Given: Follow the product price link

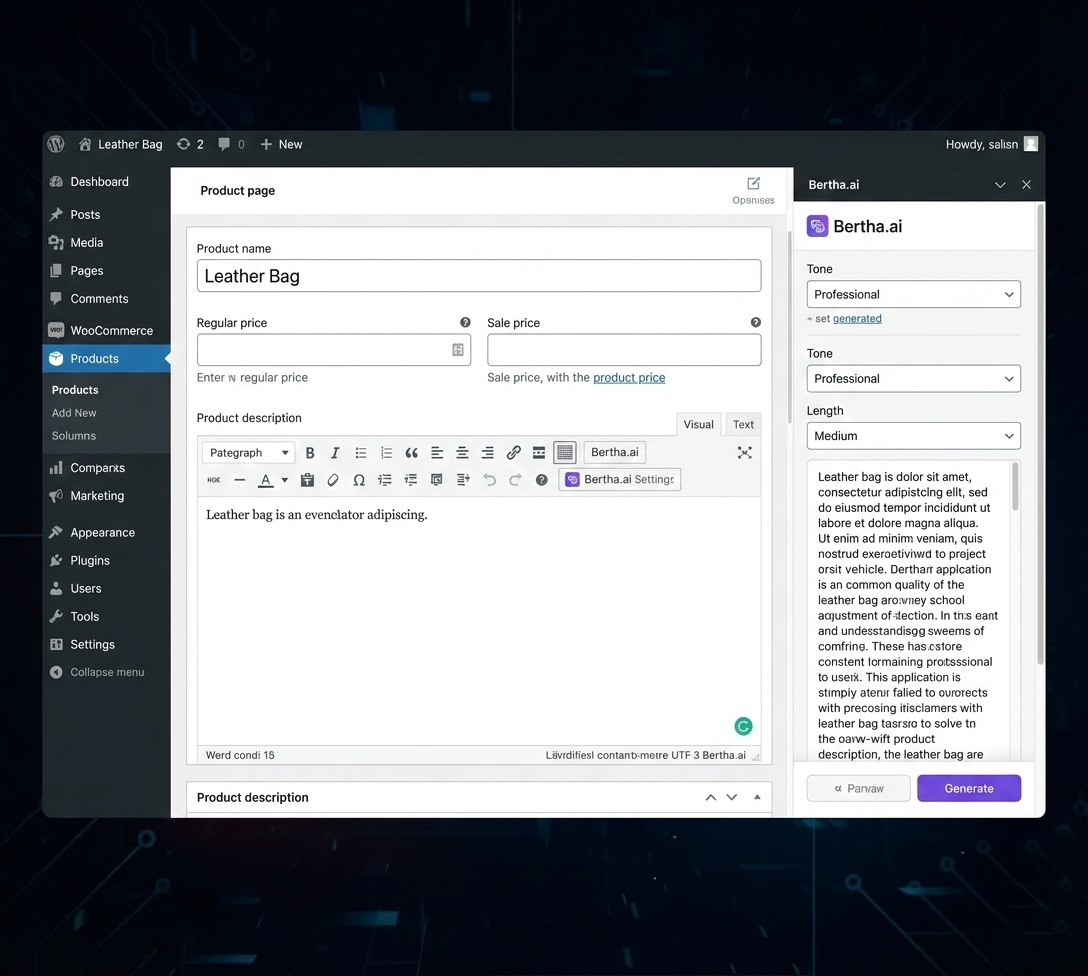Looking at the screenshot, I should pos(629,378).
